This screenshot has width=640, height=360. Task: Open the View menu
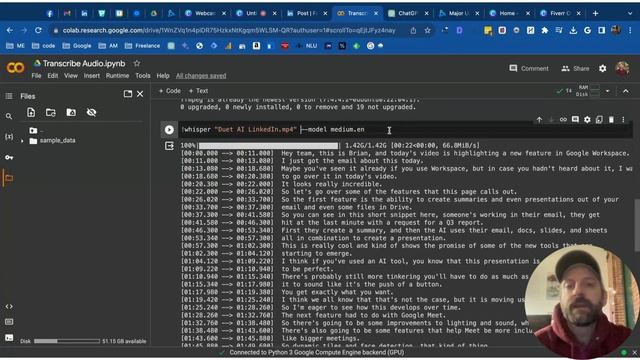(71, 76)
